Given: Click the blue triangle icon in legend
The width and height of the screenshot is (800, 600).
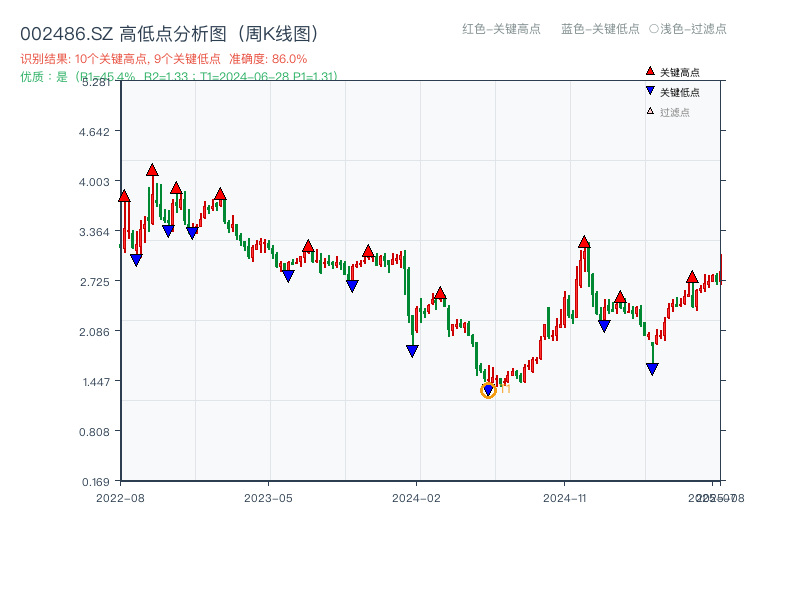Looking at the screenshot, I should (x=650, y=91).
